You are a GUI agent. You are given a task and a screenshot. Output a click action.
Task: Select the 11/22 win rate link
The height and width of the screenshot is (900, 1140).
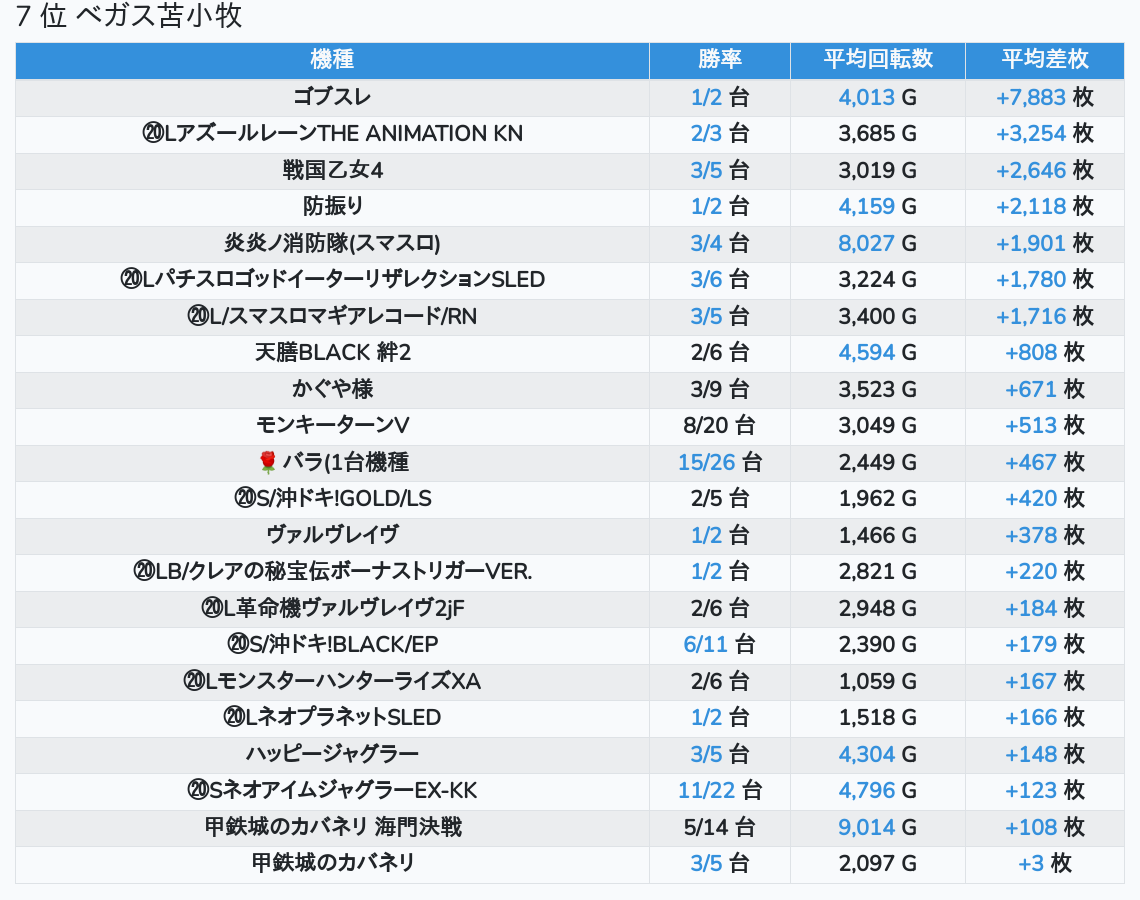click(x=706, y=791)
